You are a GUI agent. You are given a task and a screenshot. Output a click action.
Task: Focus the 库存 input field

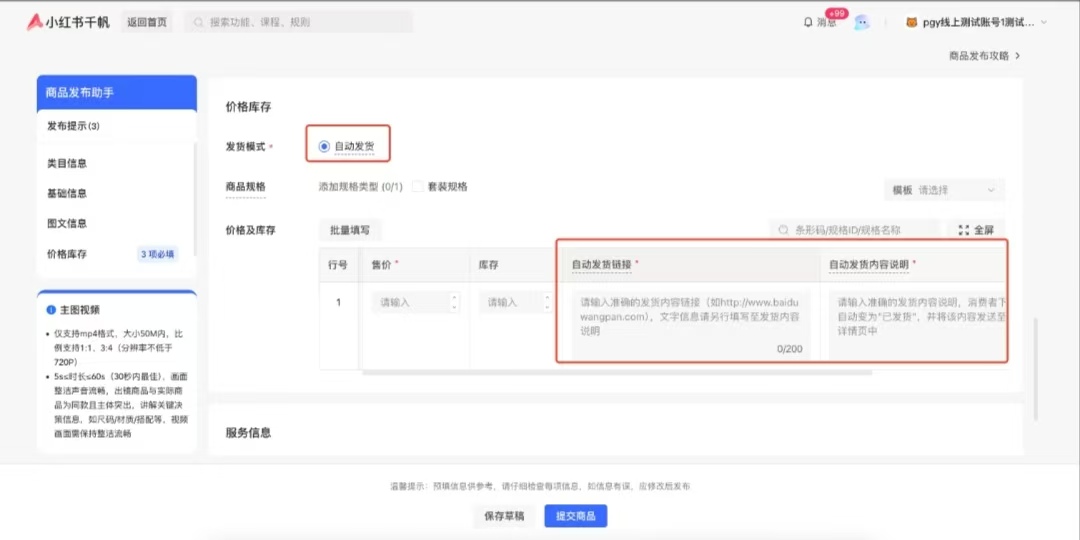pos(516,302)
